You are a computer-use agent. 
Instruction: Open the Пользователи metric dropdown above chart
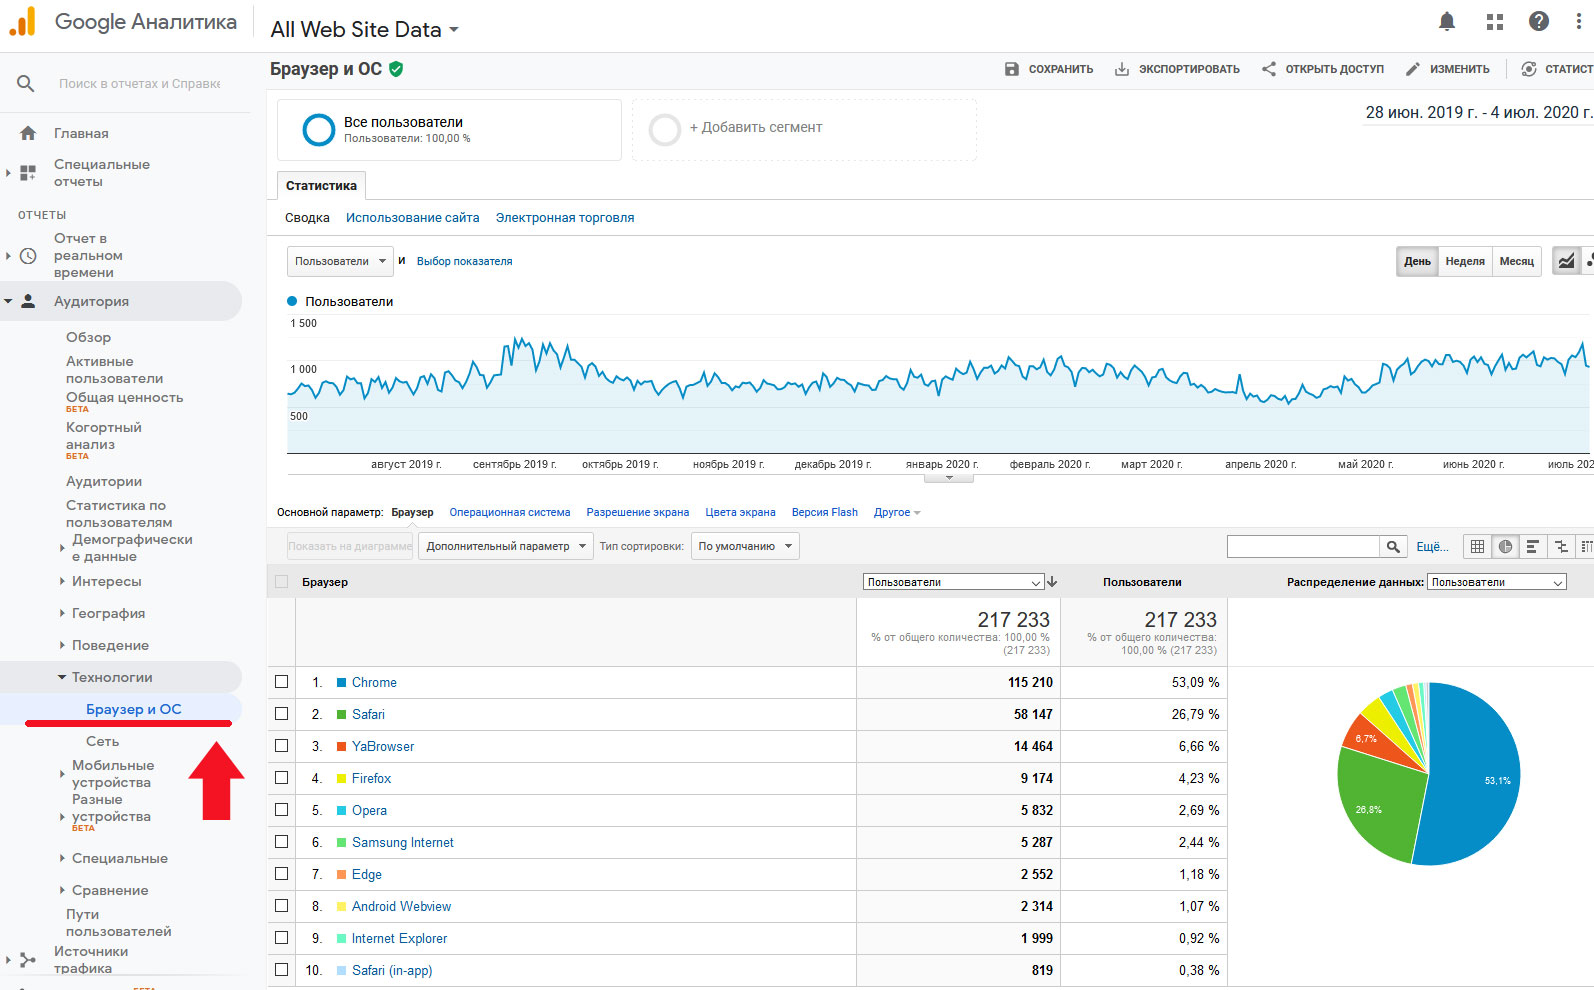tap(340, 261)
